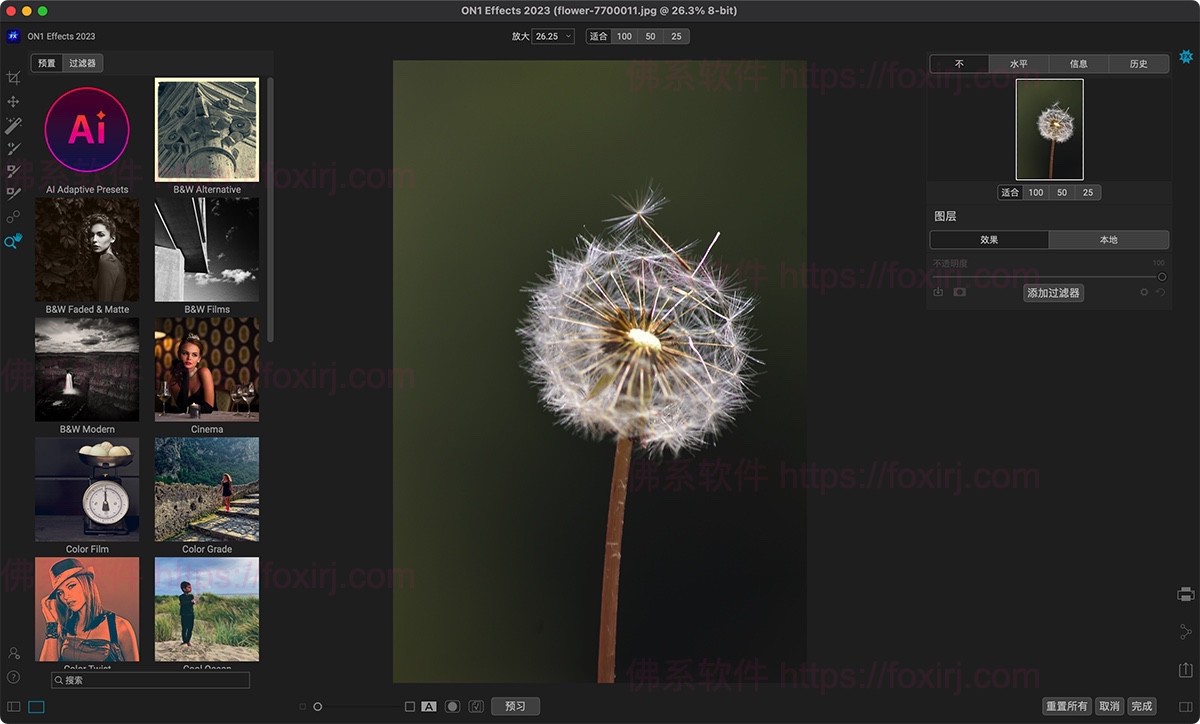Select the magic wand tool in left toolbar
This screenshot has height=724, width=1200.
tap(13, 125)
